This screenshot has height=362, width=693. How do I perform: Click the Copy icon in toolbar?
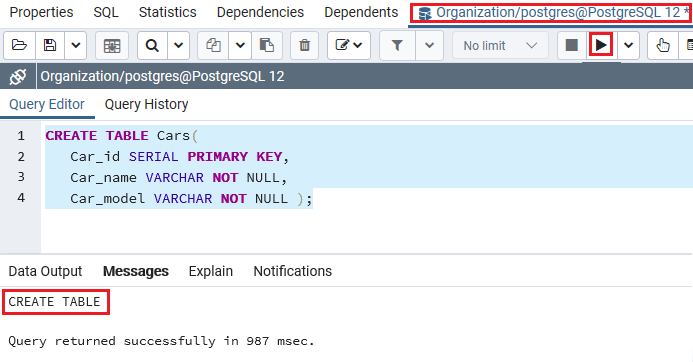pos(213,45)
